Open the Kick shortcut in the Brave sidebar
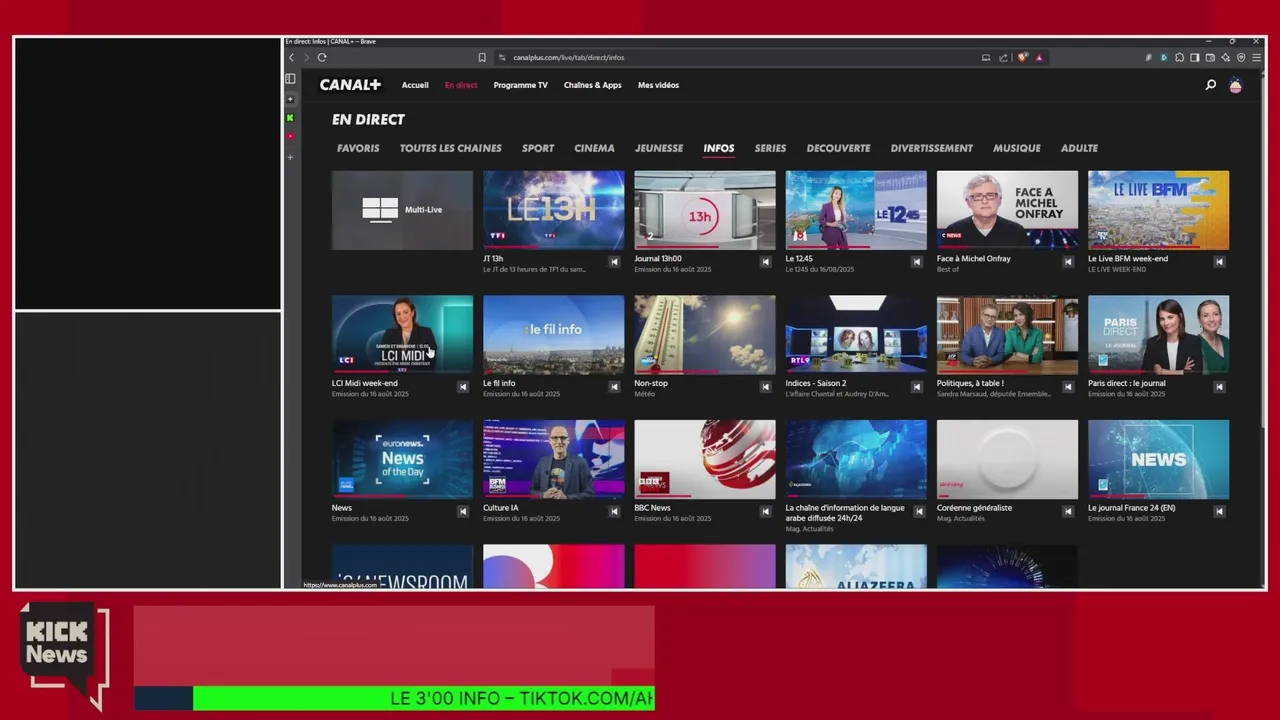The height and width of the screenshot is (720, 1280). coord(290,118)
